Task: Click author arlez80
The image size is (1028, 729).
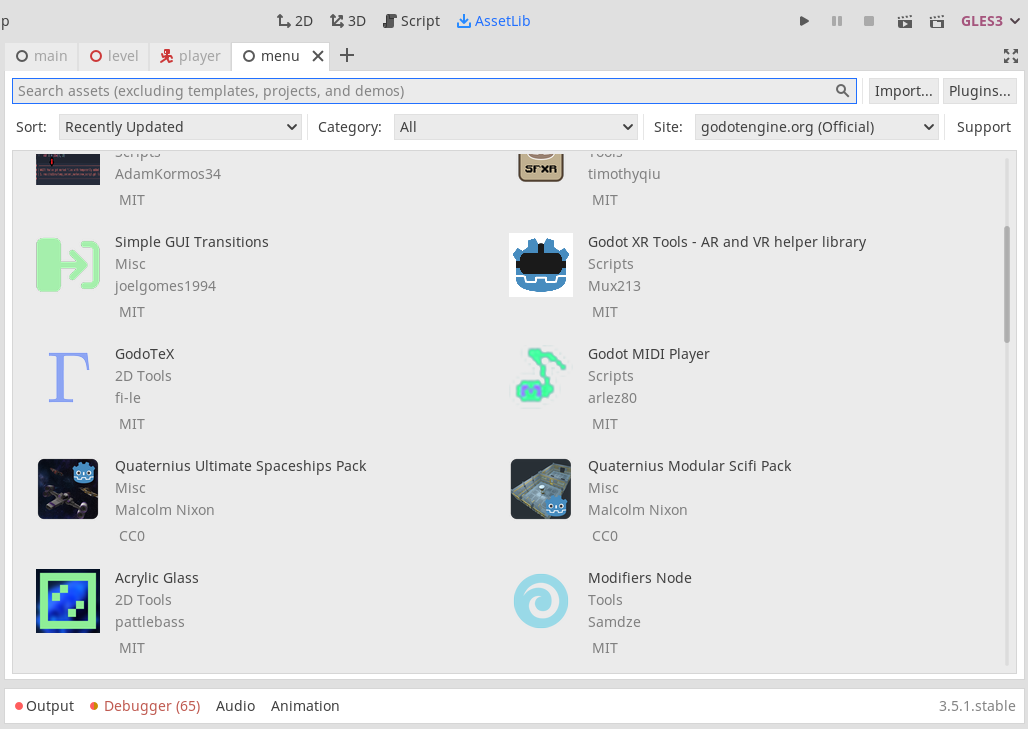Action: [x=612, y=399]
